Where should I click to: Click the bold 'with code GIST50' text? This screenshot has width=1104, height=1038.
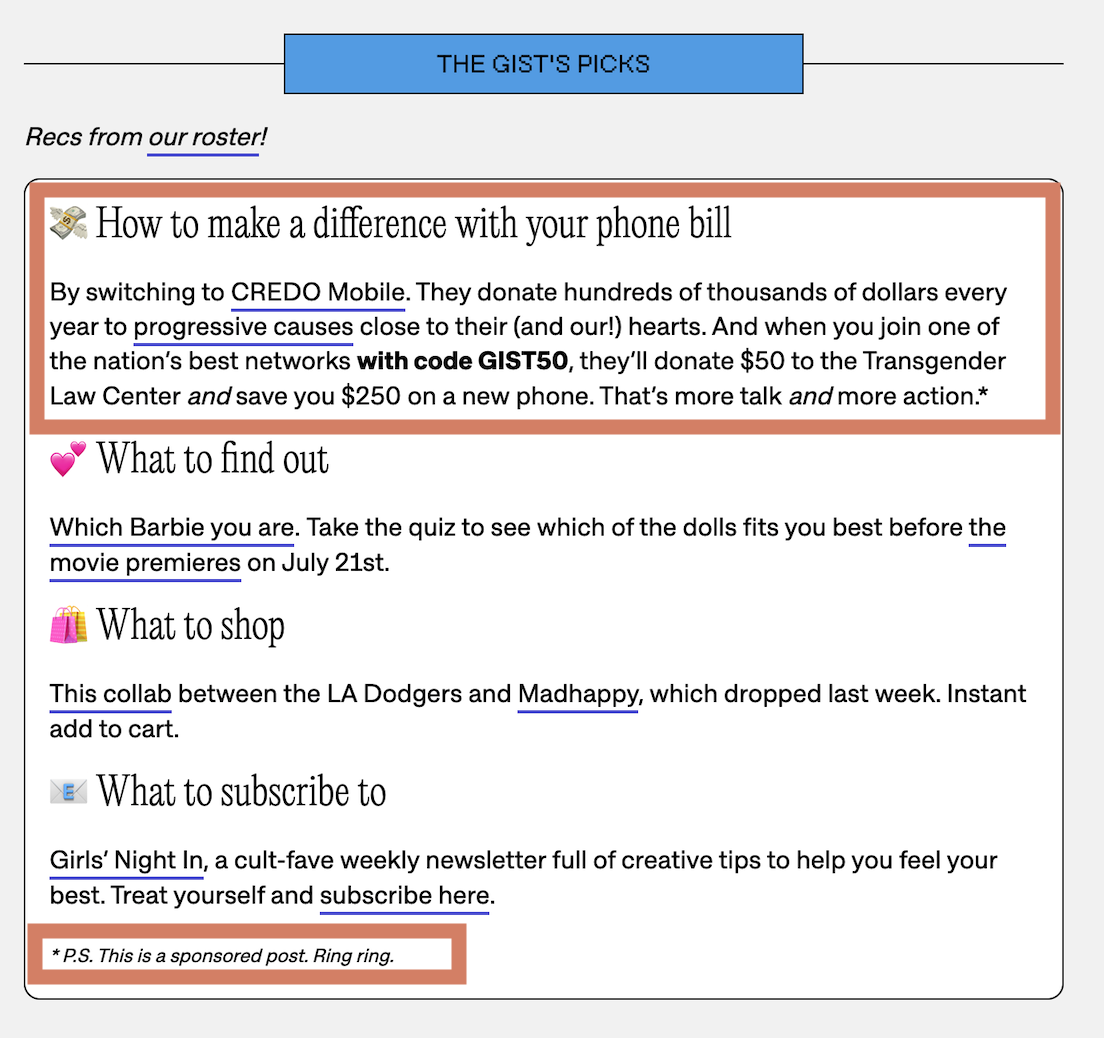point(463,361)
